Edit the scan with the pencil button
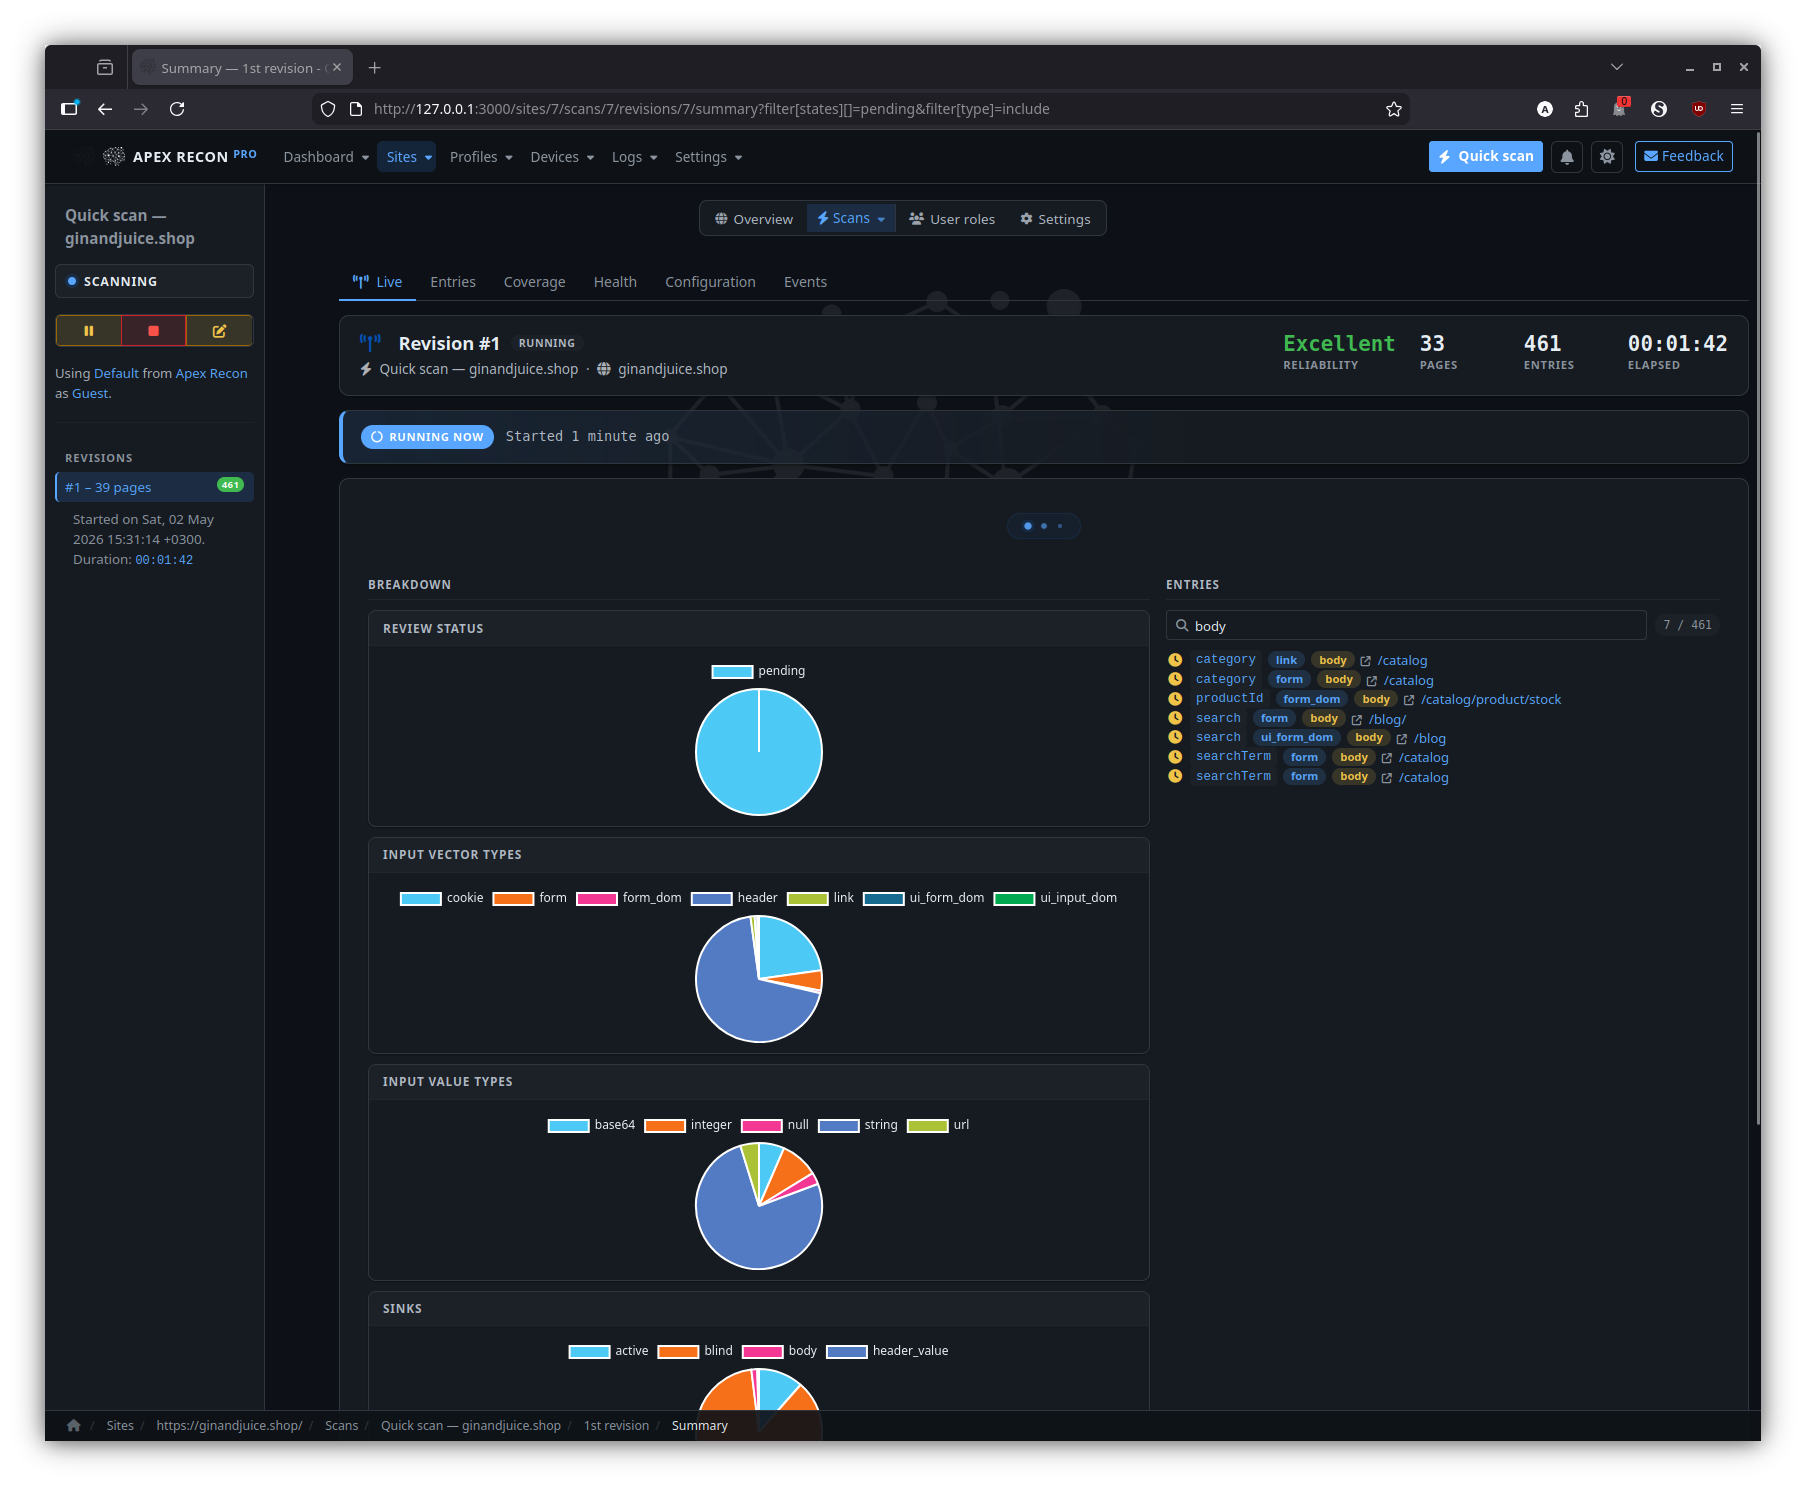The width and height of the screenshot is (1806, 1486). 219,331
